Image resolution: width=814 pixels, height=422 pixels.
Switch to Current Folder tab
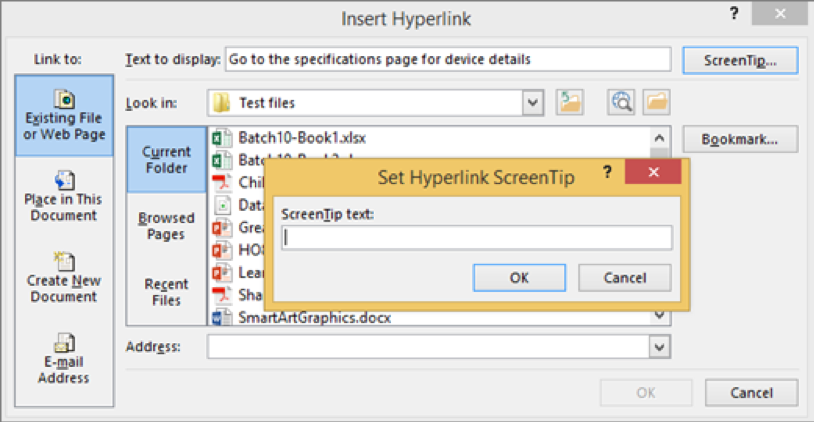point(166,160)
